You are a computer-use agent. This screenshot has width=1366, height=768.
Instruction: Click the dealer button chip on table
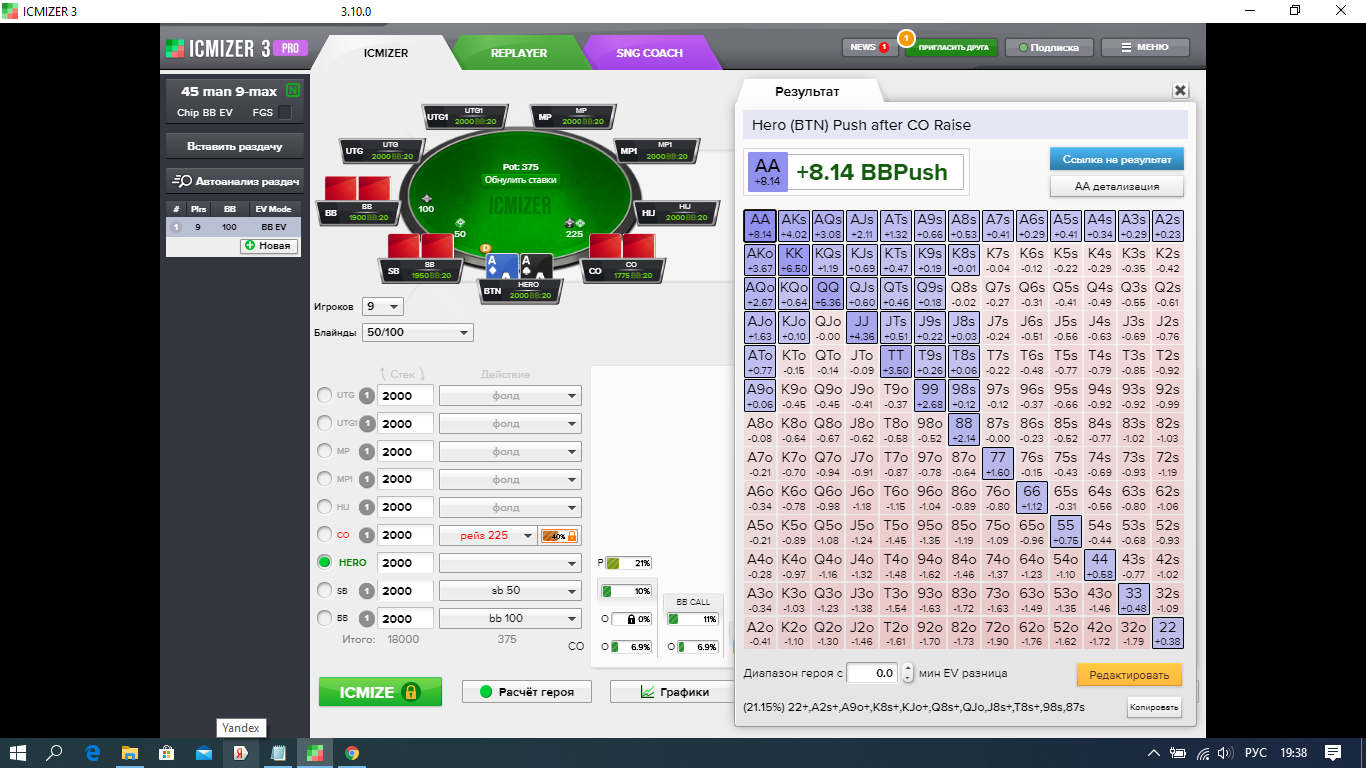[486, 246]
